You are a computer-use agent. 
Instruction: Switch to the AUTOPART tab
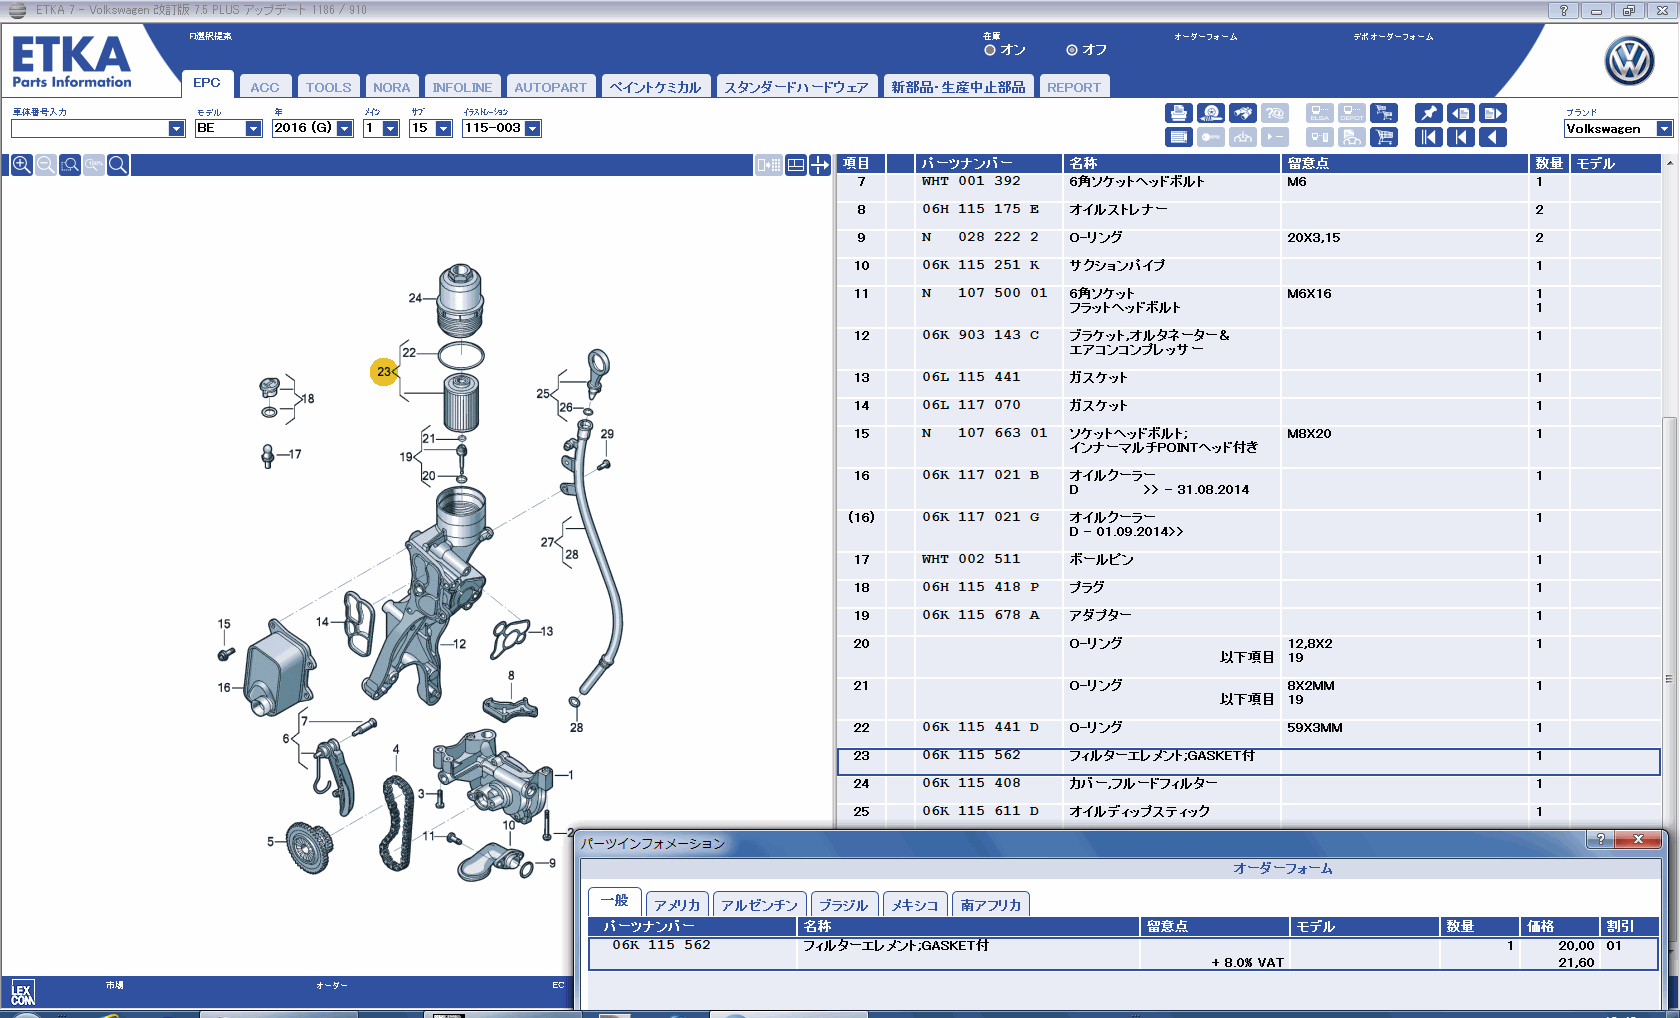pyautogui.click(x=550, y=87)
